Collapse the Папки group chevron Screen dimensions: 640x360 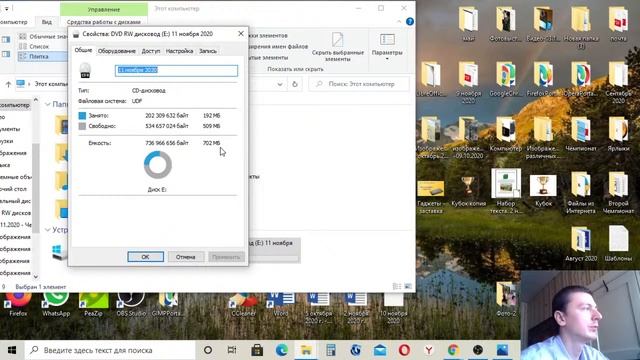pos(48,104)
